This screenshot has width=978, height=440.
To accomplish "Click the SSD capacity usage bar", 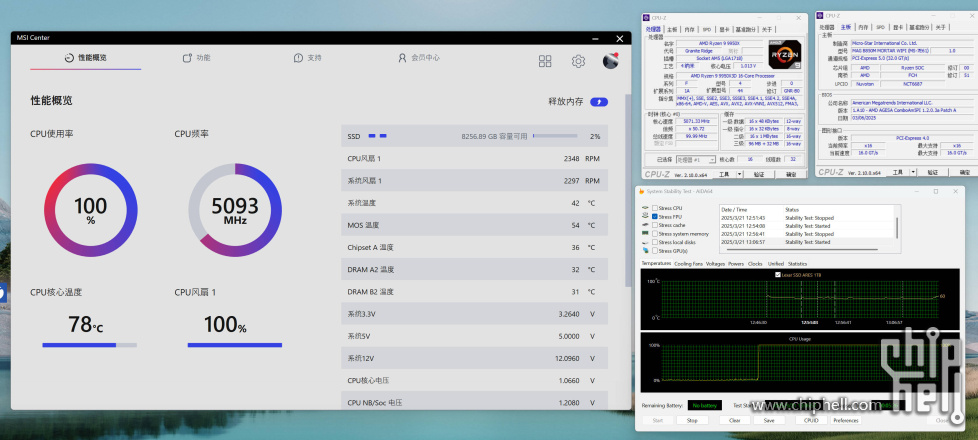I will 555,136.
